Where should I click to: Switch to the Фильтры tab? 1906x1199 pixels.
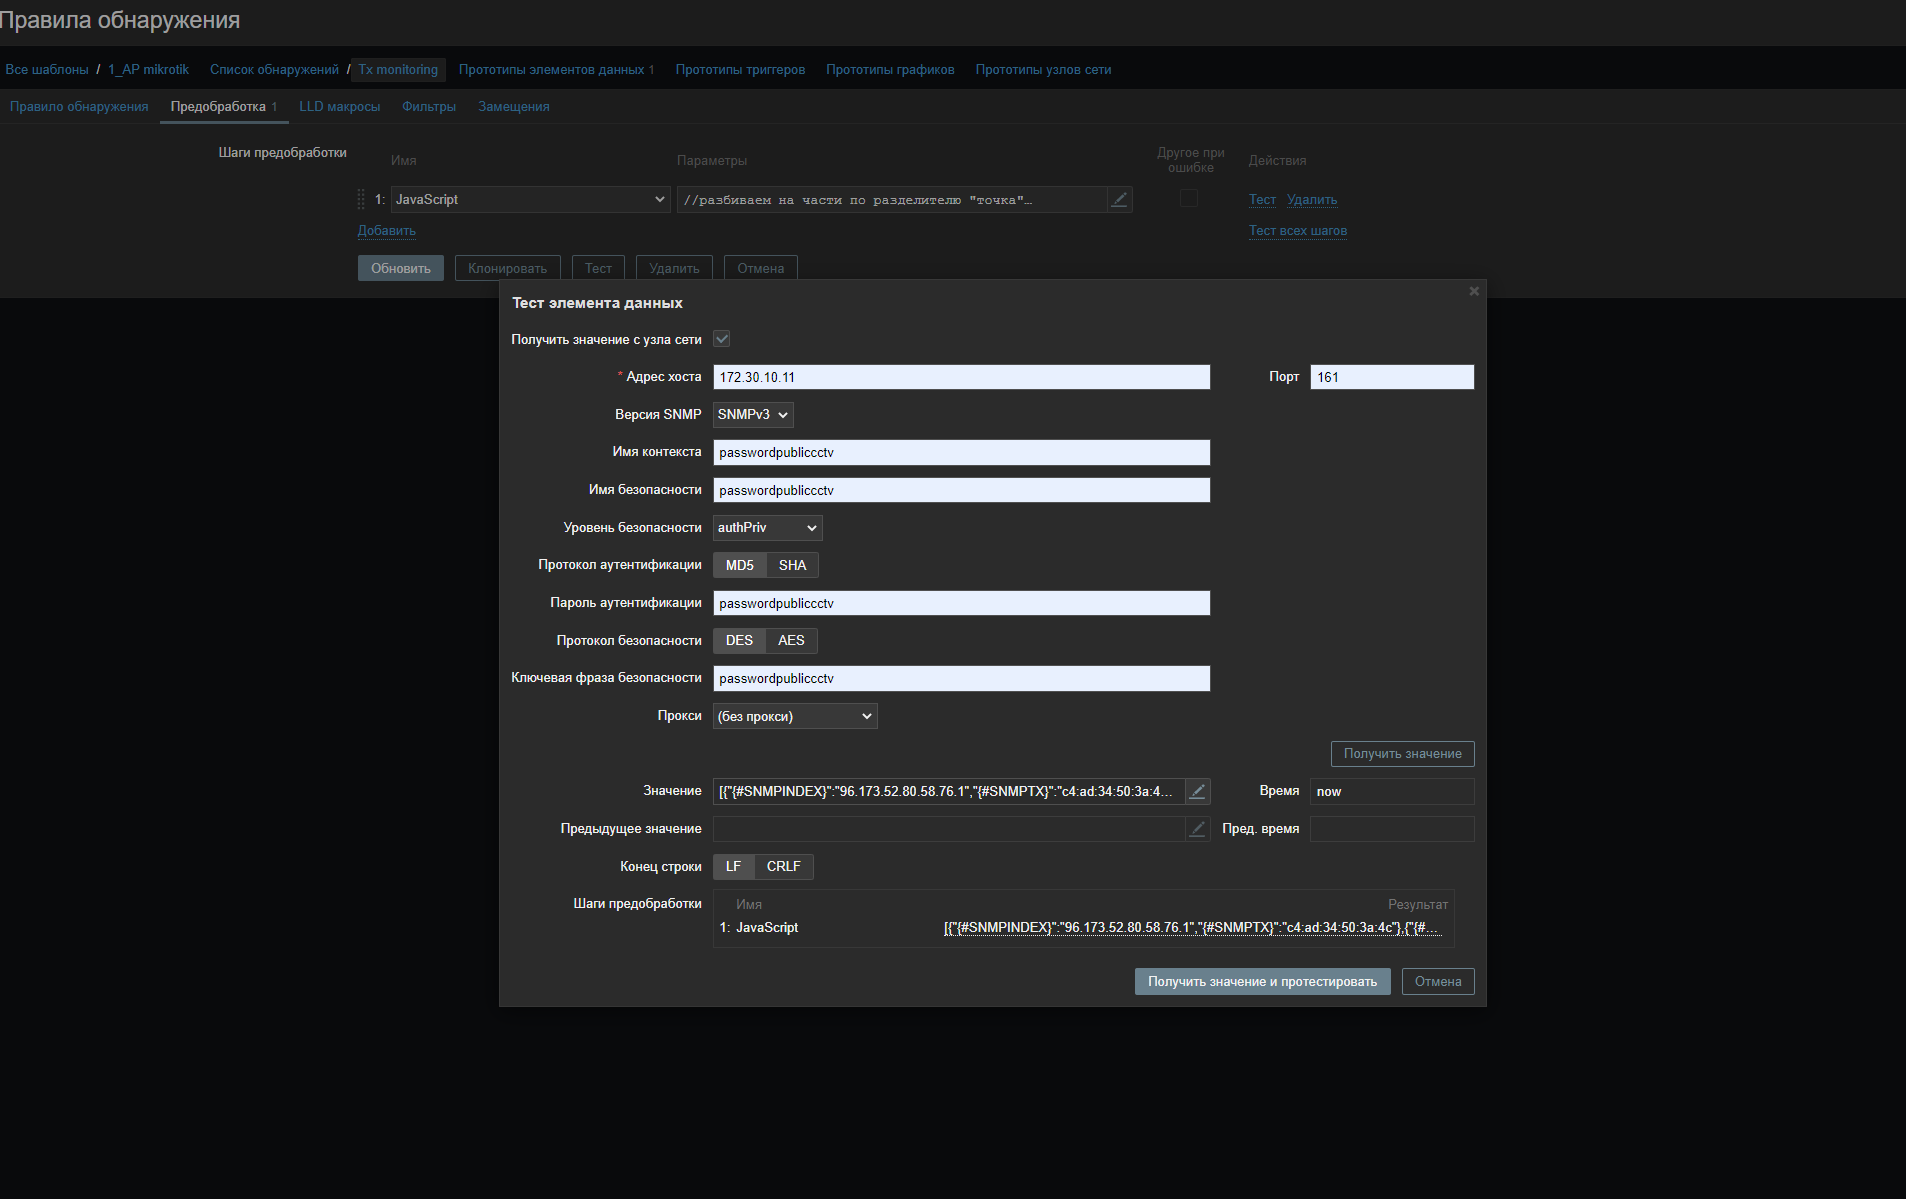pos(428,107)
